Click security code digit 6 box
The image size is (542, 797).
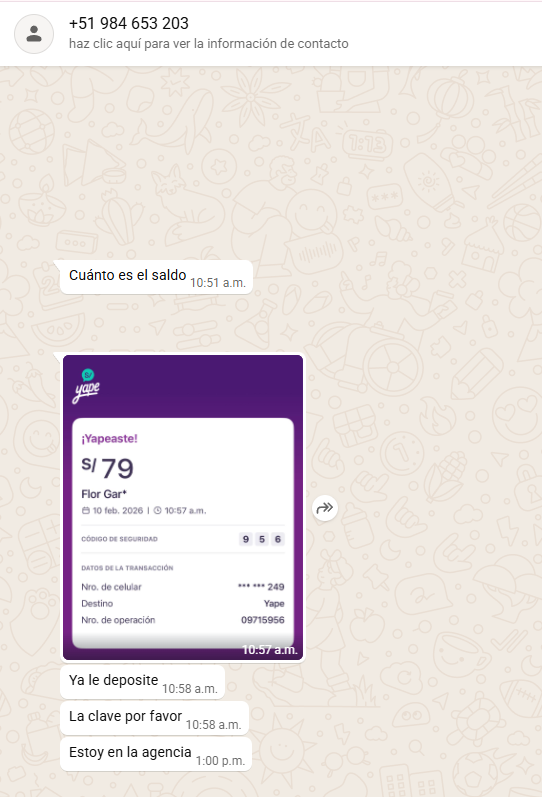coord(278,539)
